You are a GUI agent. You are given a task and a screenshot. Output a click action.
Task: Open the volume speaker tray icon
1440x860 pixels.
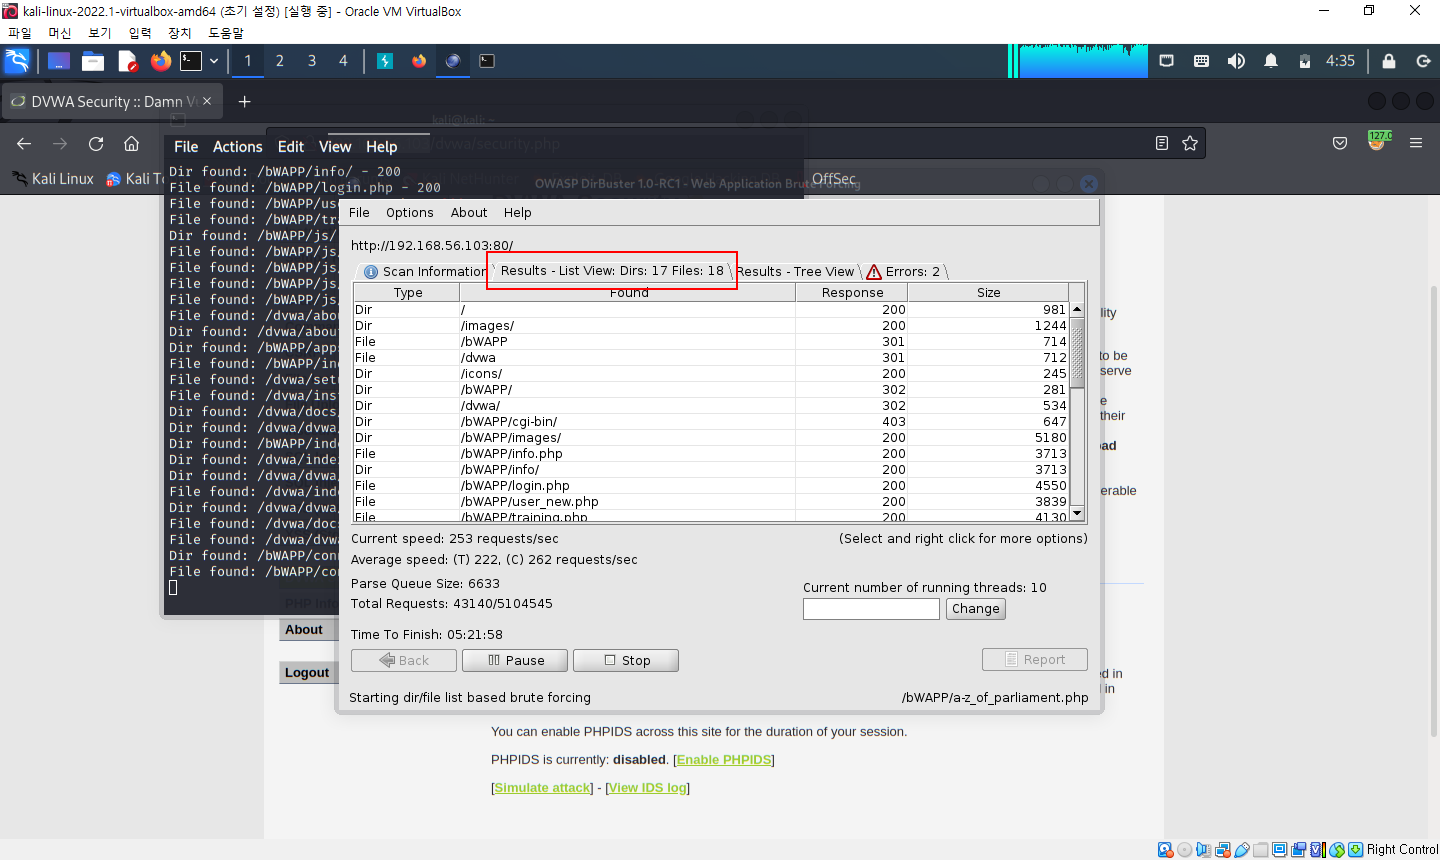pyautogui.click(x=1236, y=61)
